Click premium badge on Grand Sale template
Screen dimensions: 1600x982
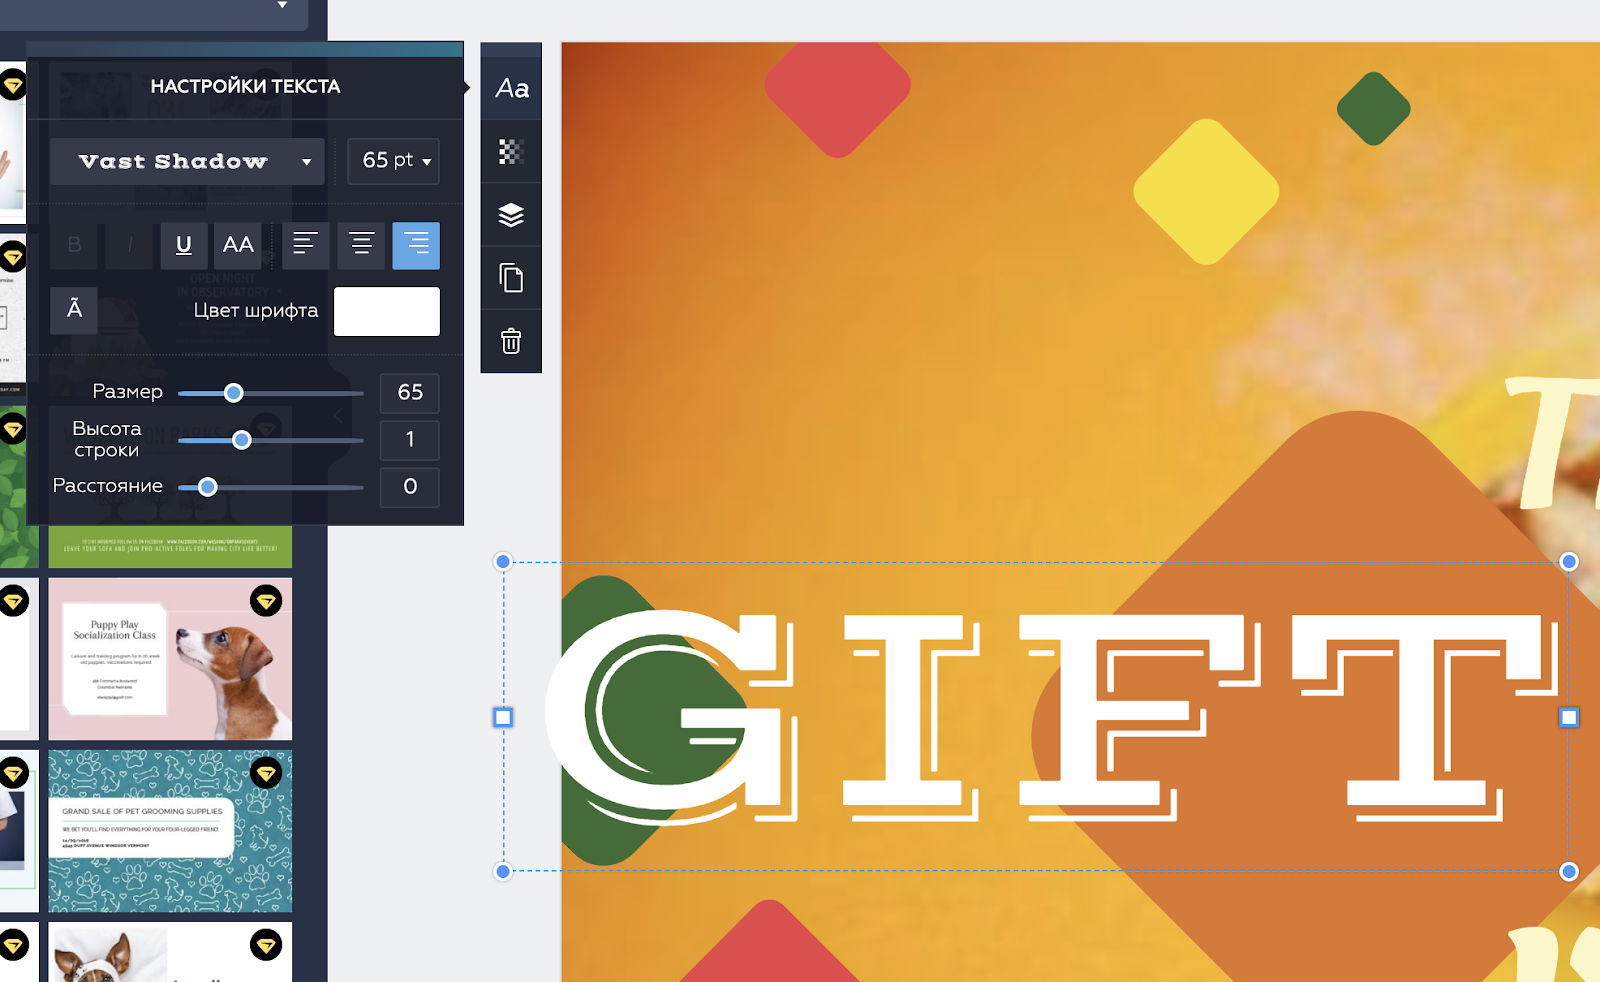(266, 773)
